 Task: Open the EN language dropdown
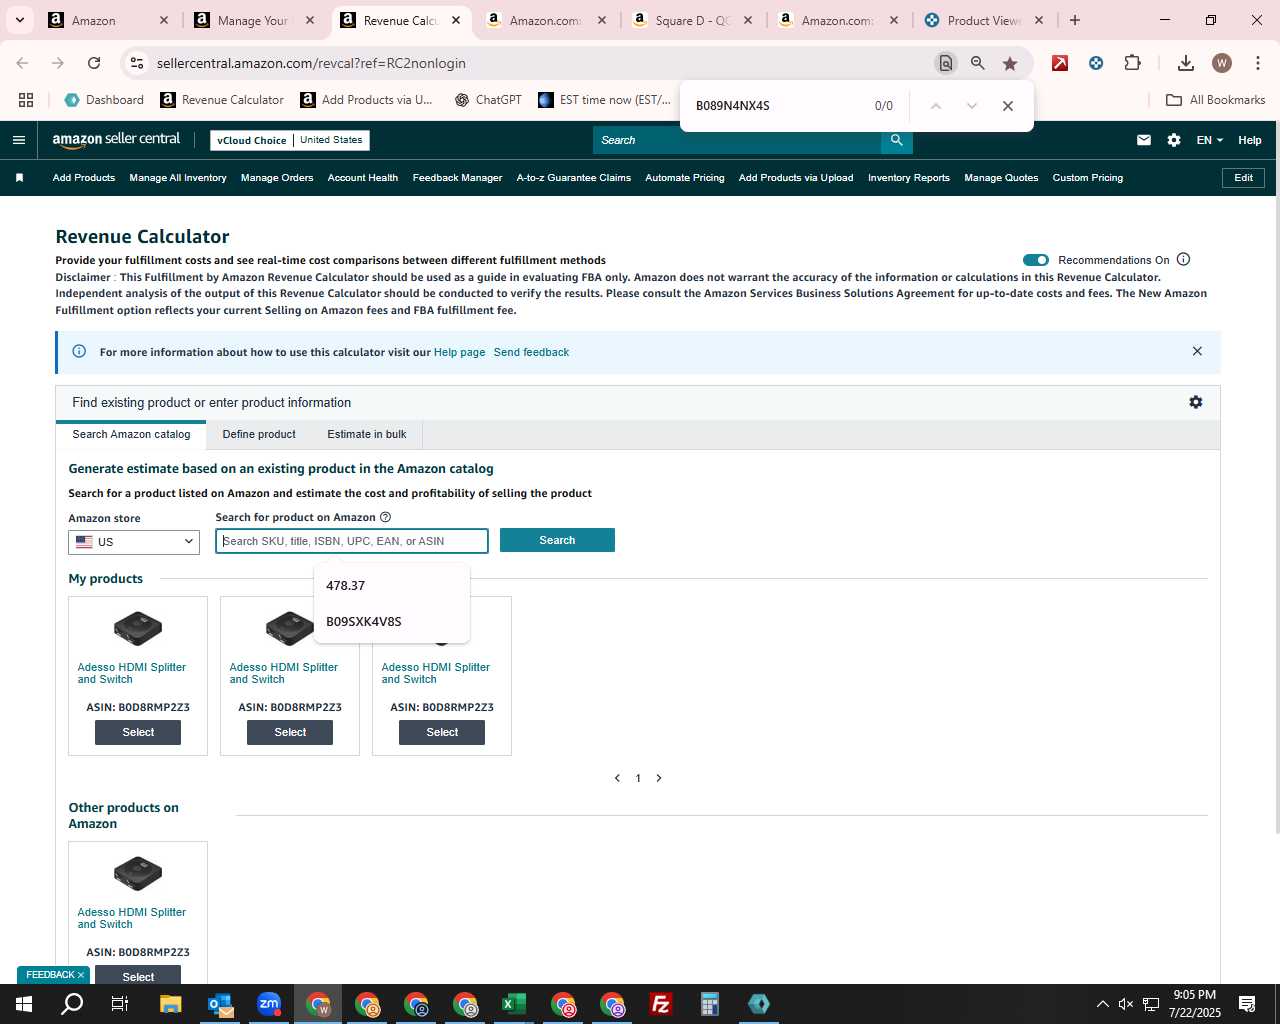pos(1209,140)
